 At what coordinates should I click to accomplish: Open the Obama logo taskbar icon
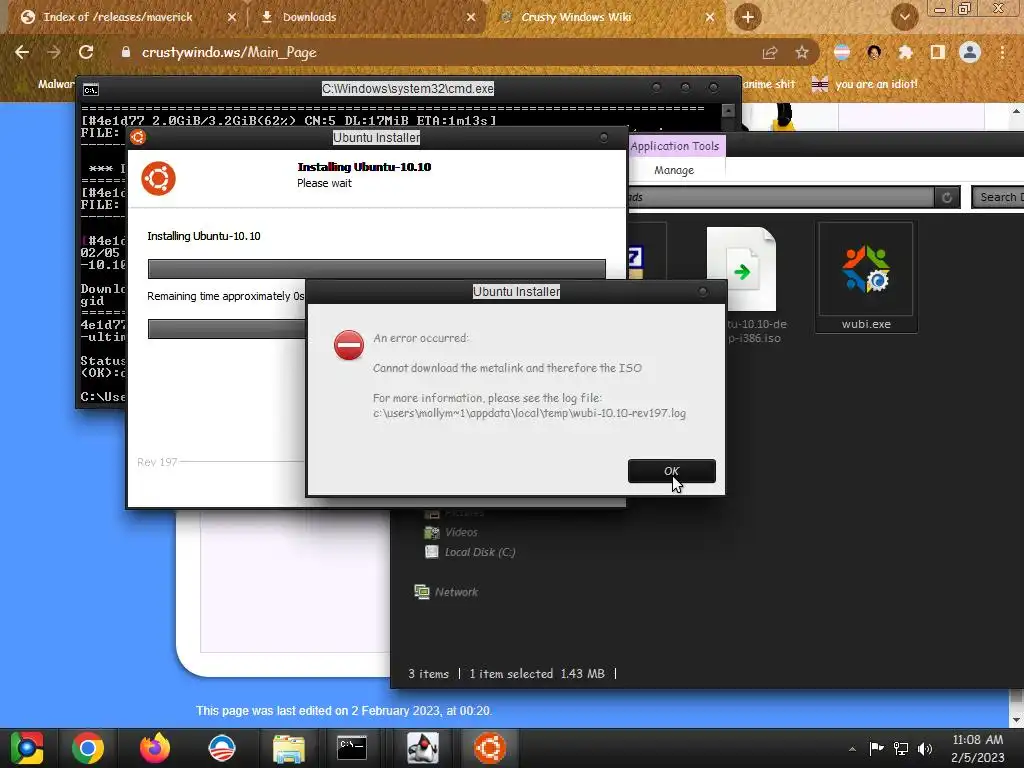tap(221, 748)
